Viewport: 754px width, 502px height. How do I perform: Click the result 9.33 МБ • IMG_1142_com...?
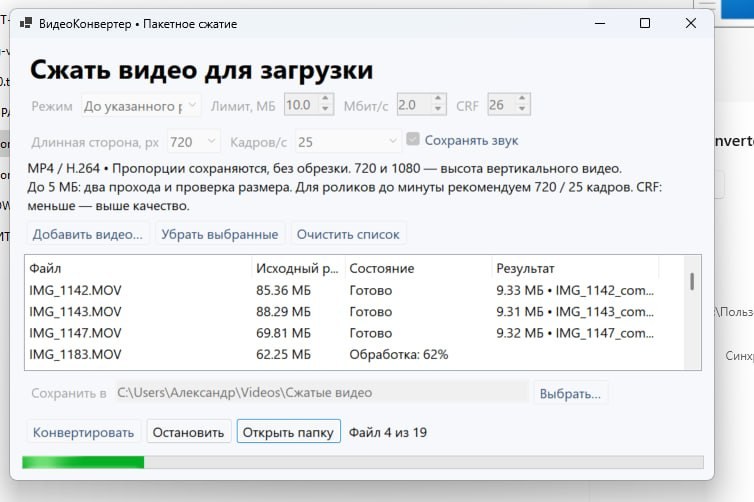575,290
